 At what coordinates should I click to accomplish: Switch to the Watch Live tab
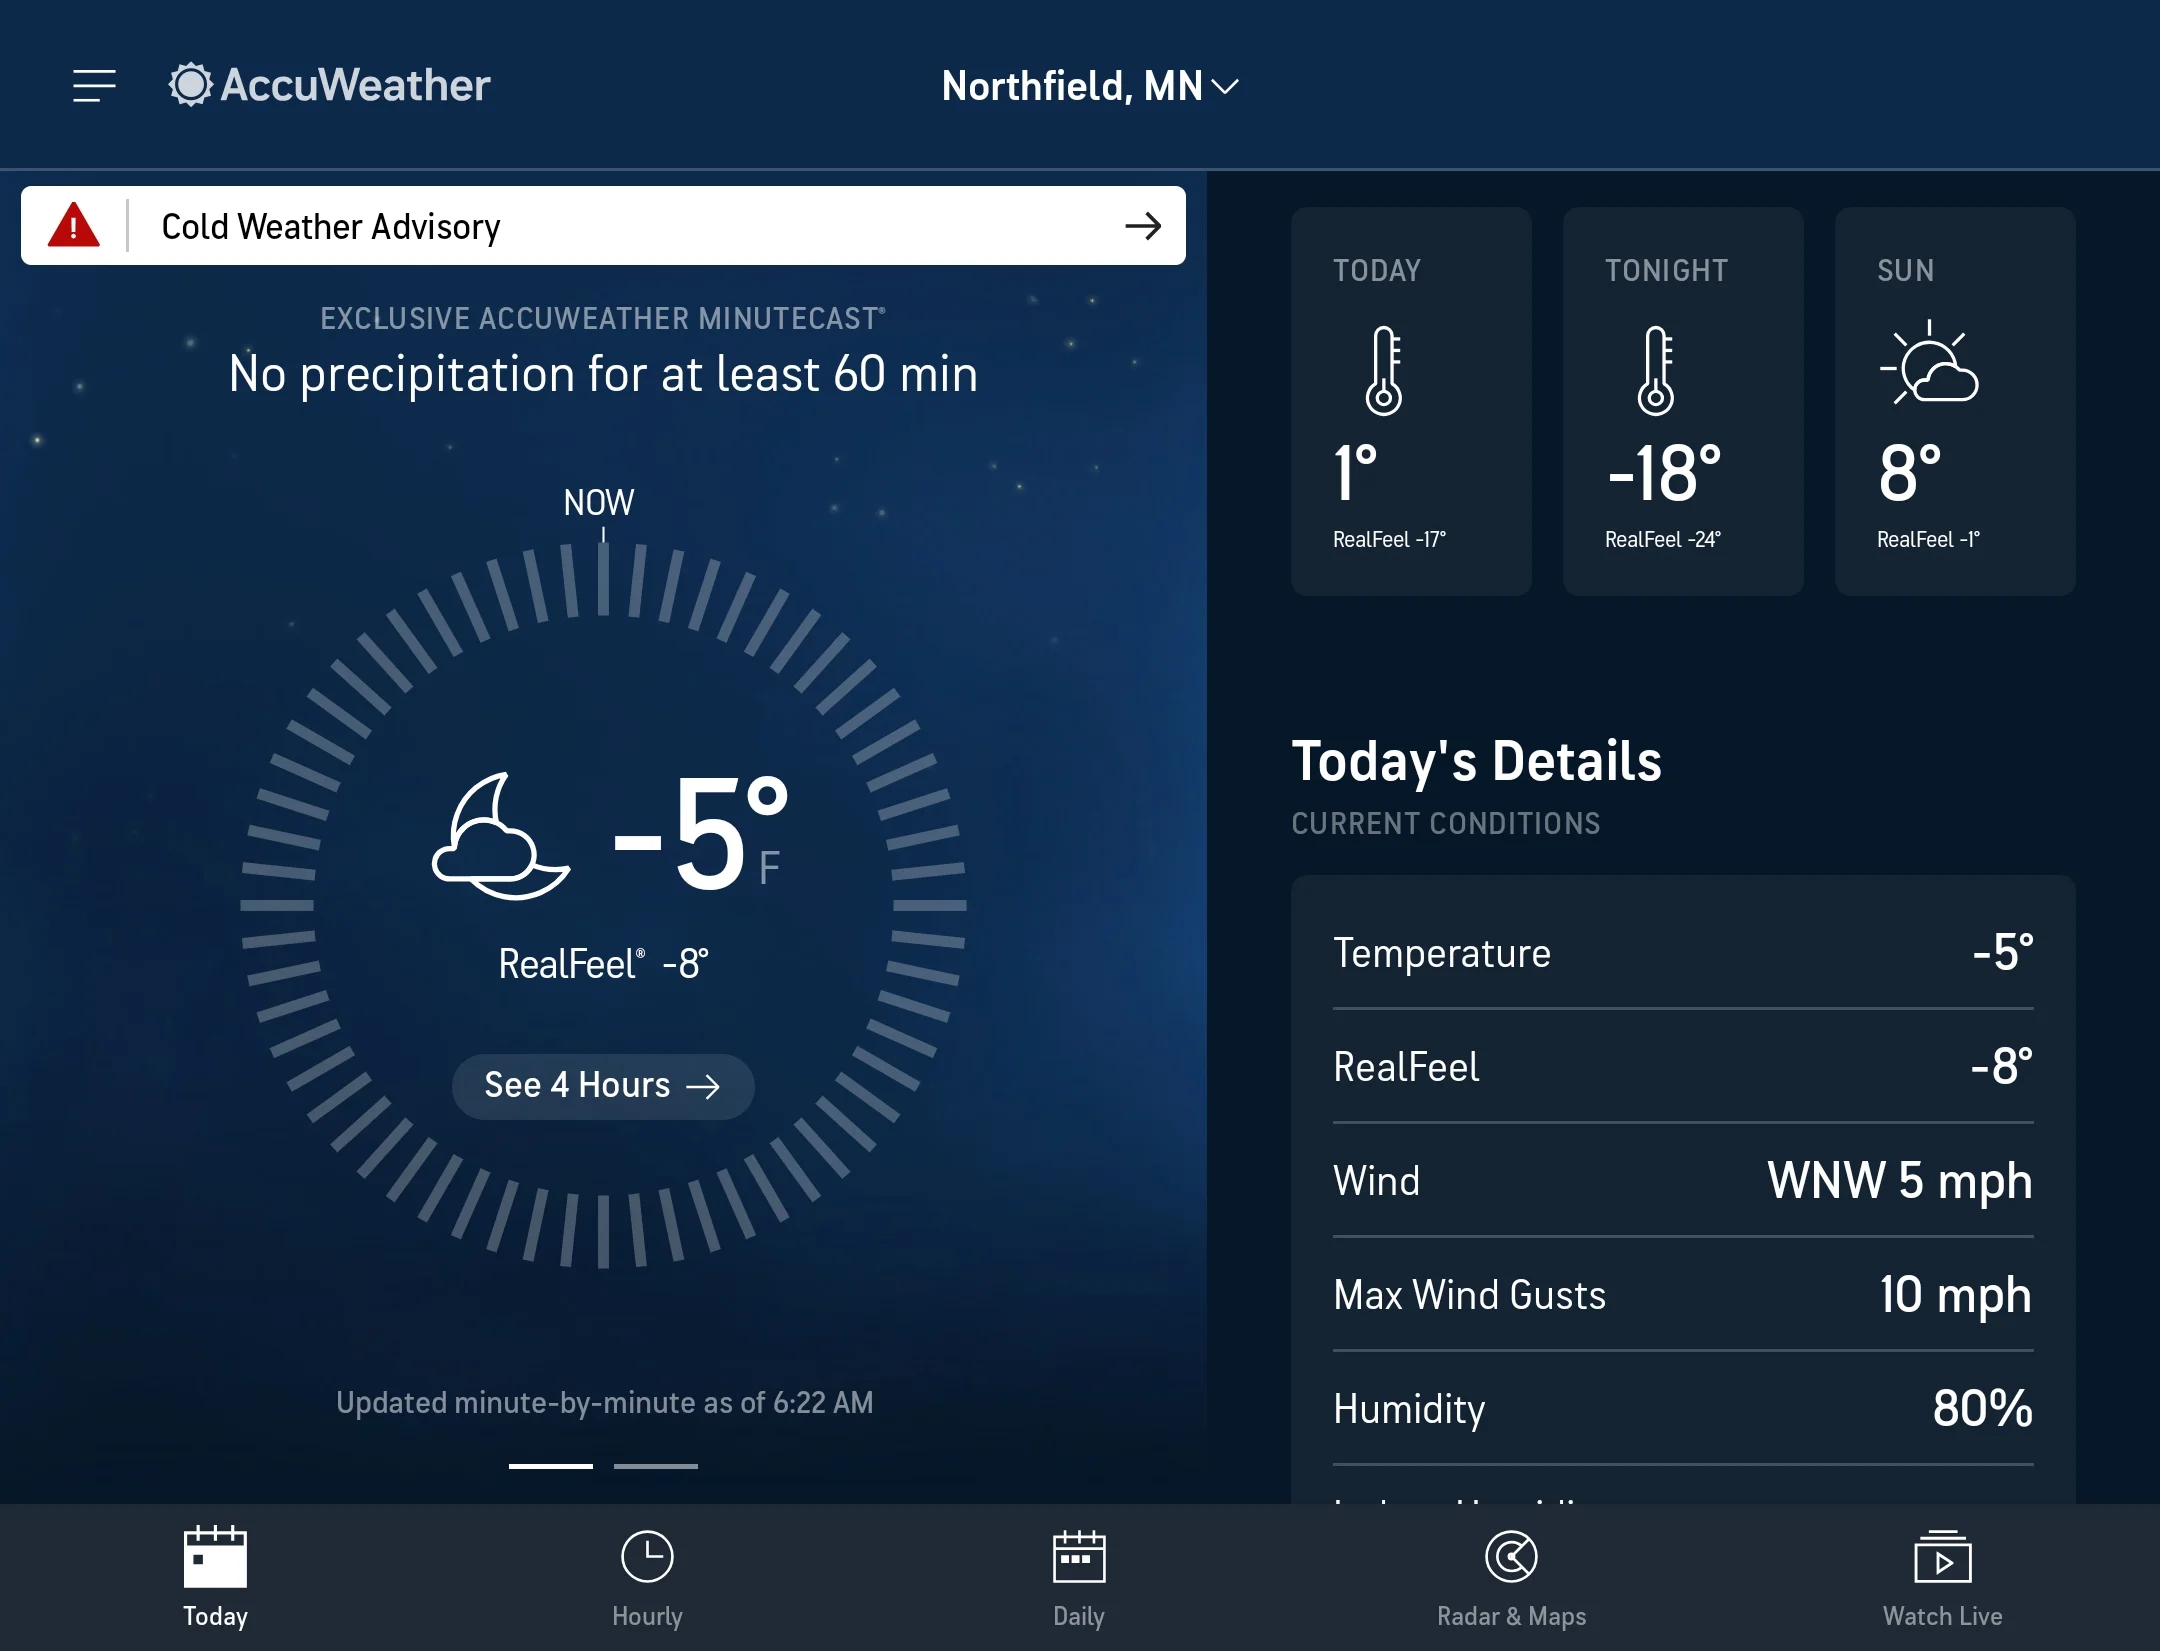click(1943, 1578)
